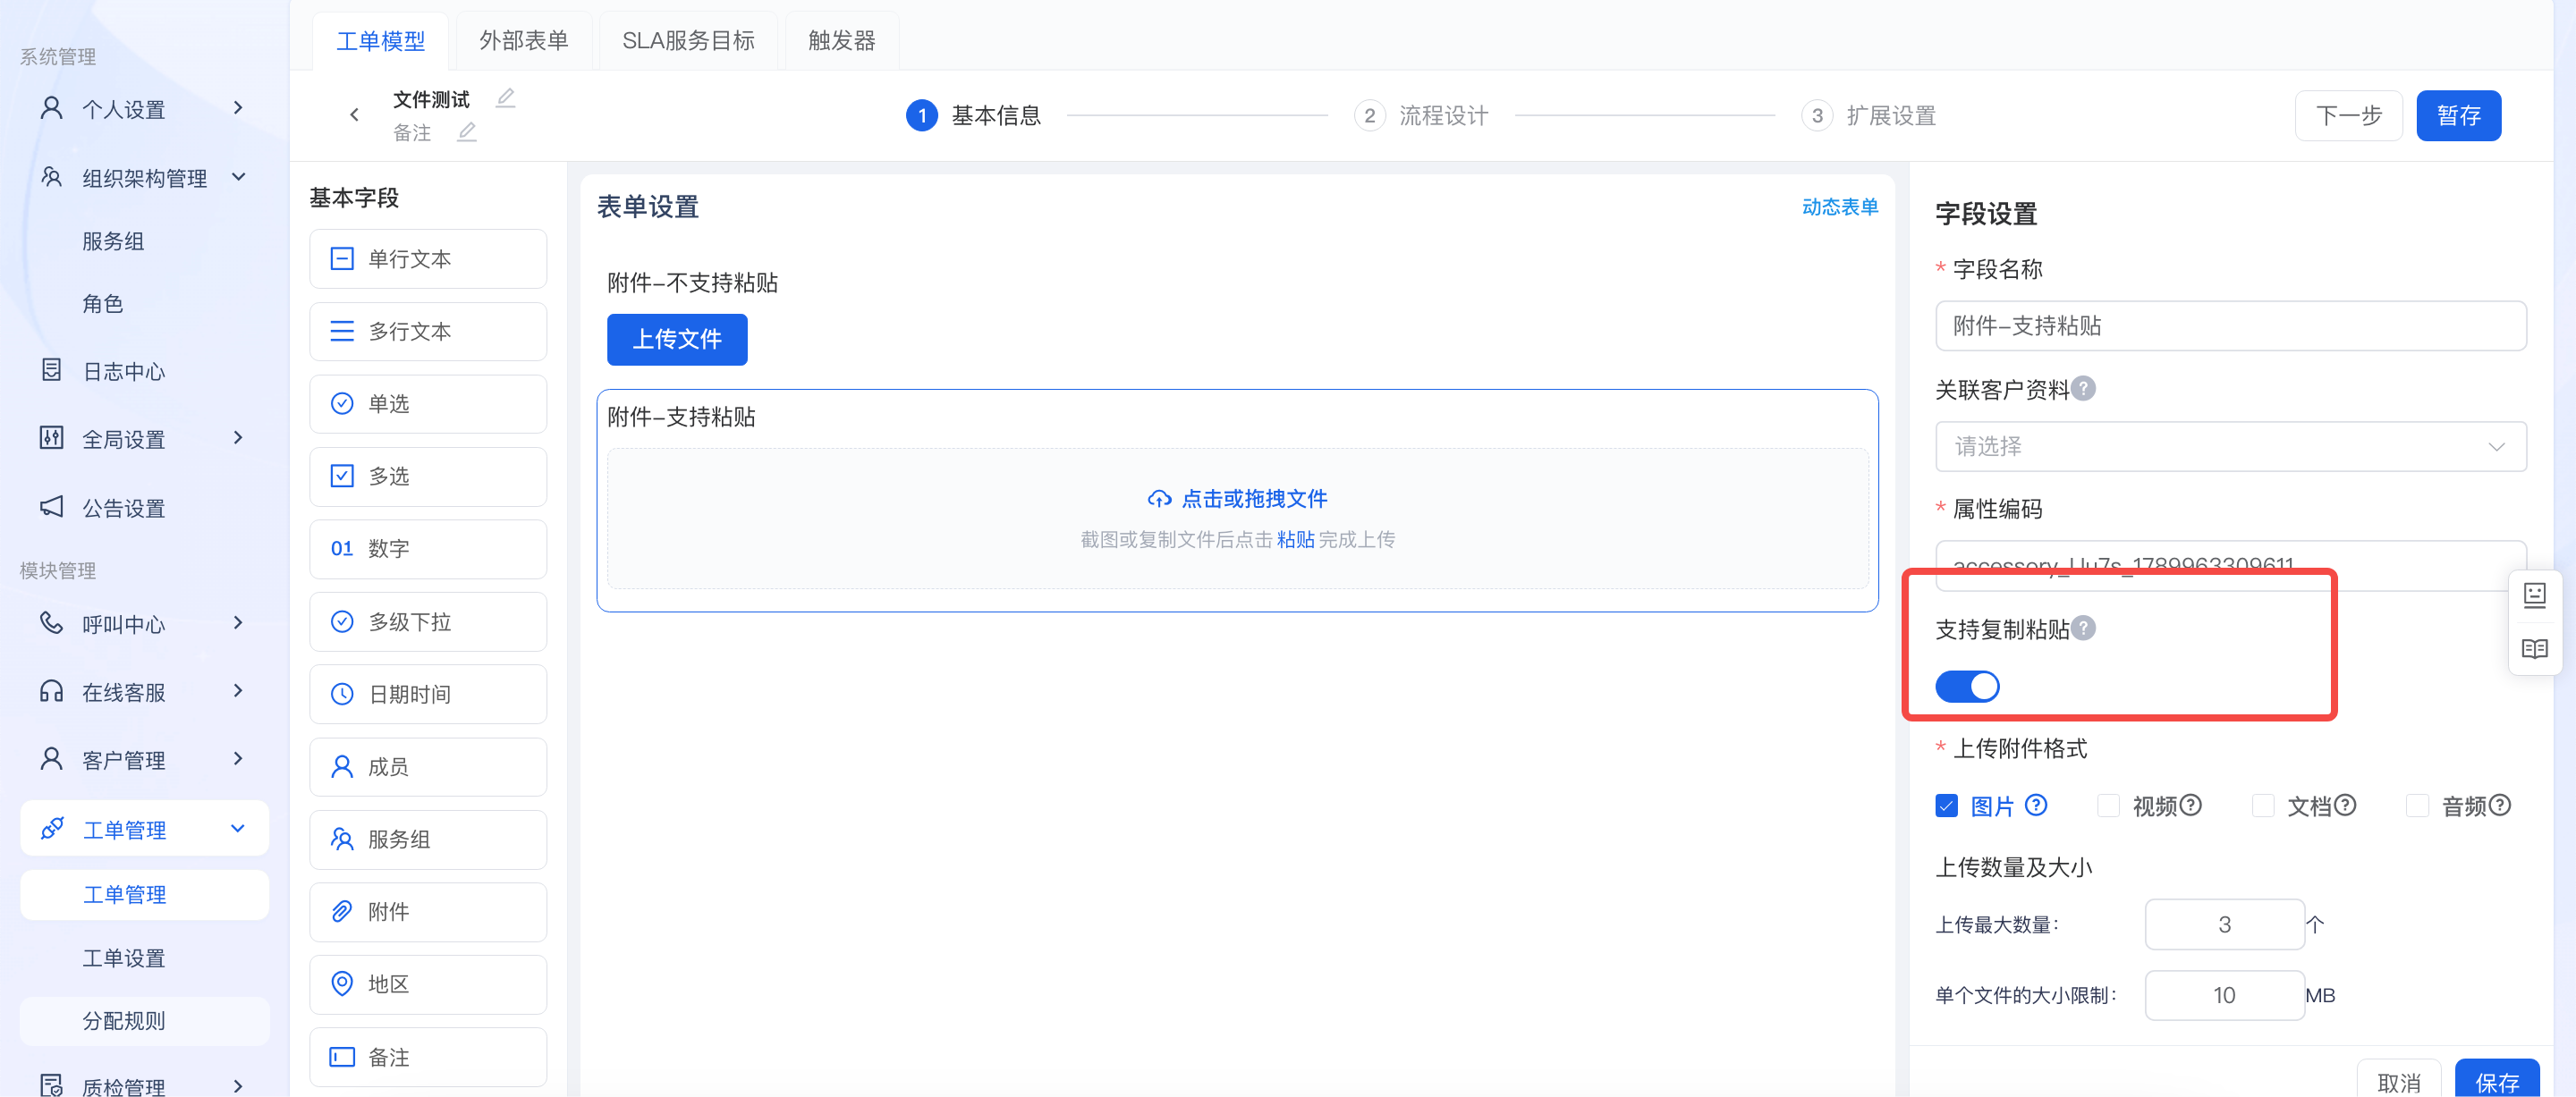This screenshot has width=2576, height=1097.
Task: Click the 附件 paperclip field item
Action: pos(428,912)
